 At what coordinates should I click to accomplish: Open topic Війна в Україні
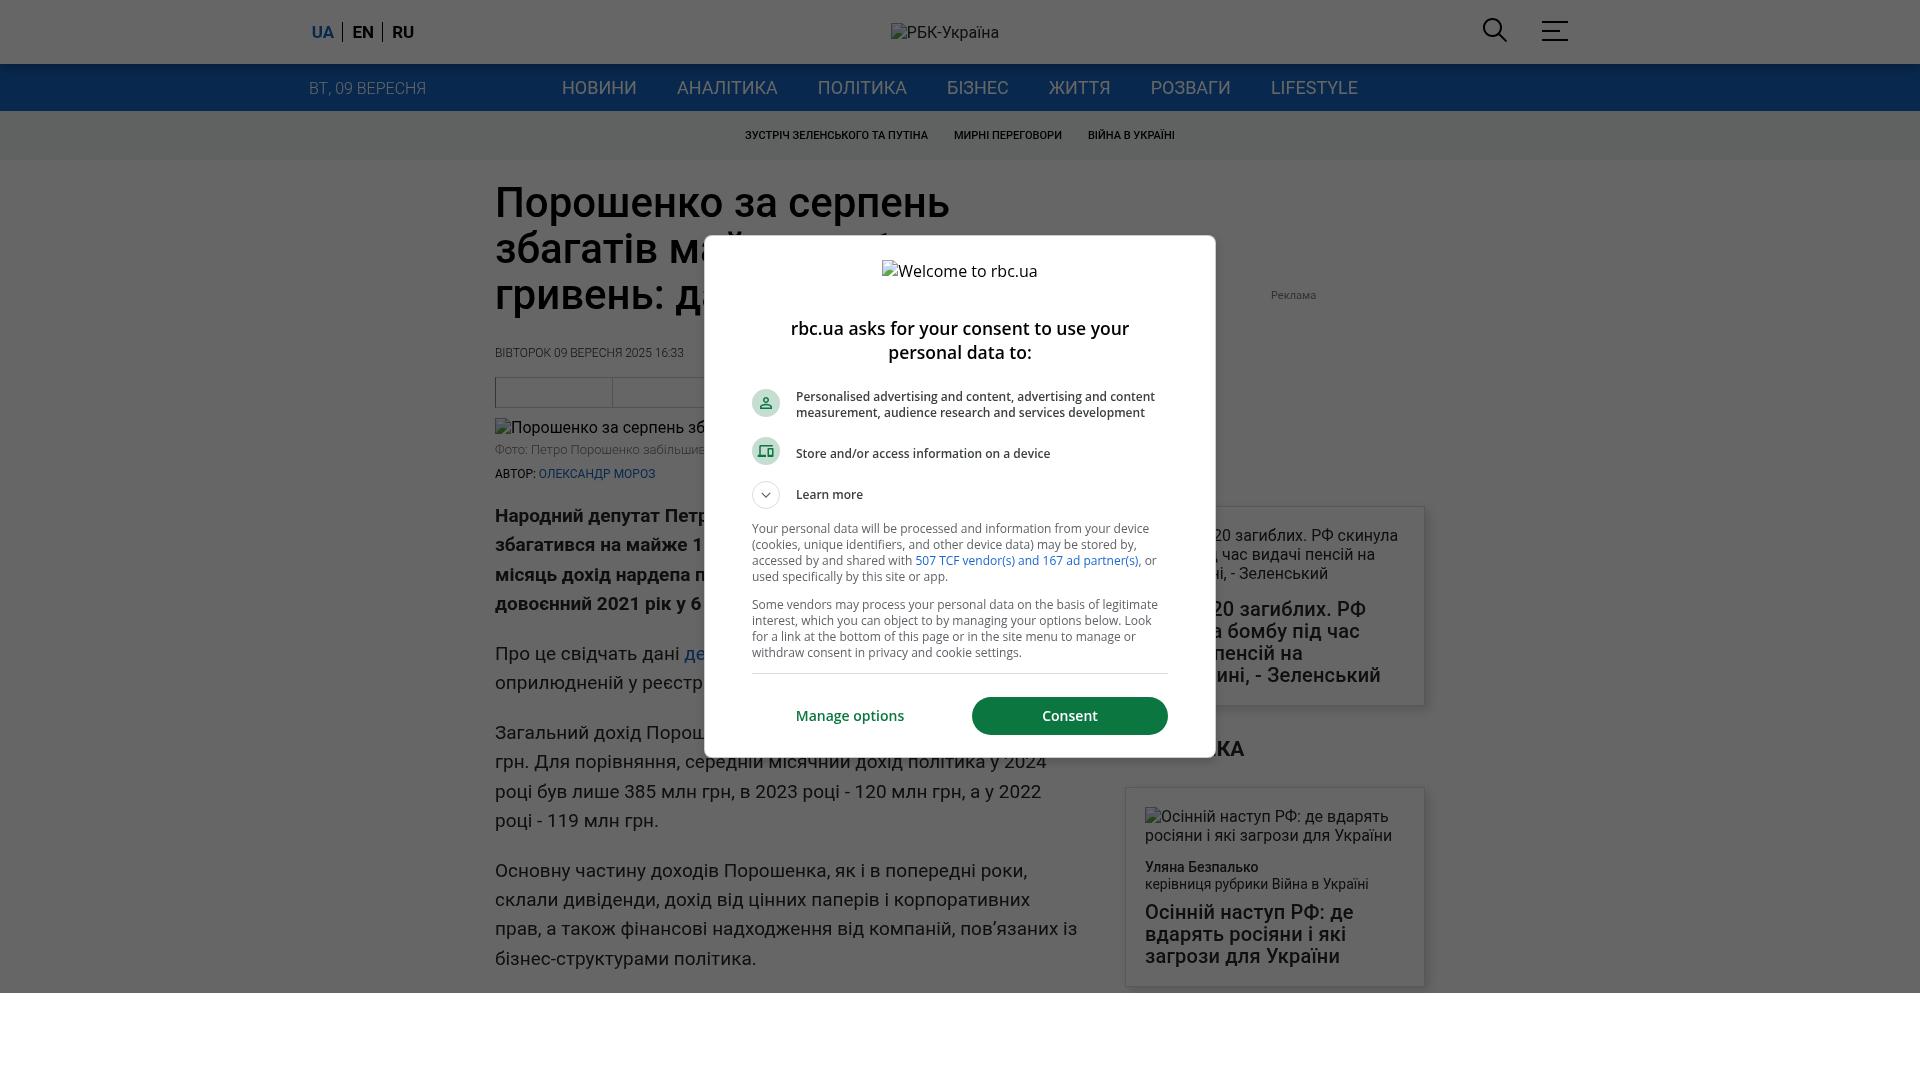(1131, 135)
